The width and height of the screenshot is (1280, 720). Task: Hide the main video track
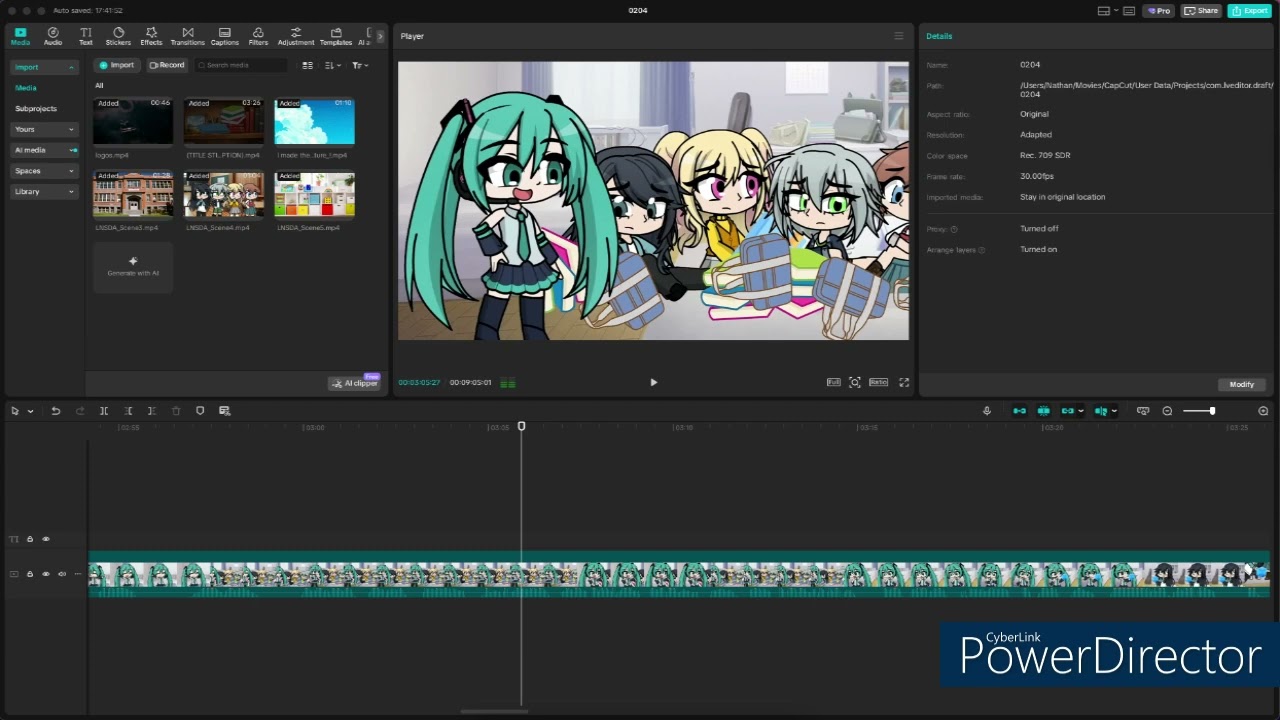point(45,574)
